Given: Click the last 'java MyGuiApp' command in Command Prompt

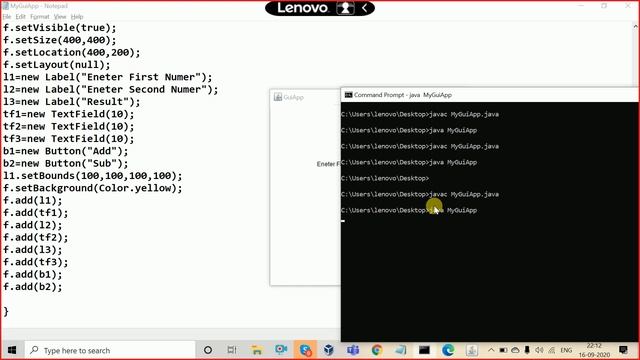Looking at the screenshot, I should point(453,210).
